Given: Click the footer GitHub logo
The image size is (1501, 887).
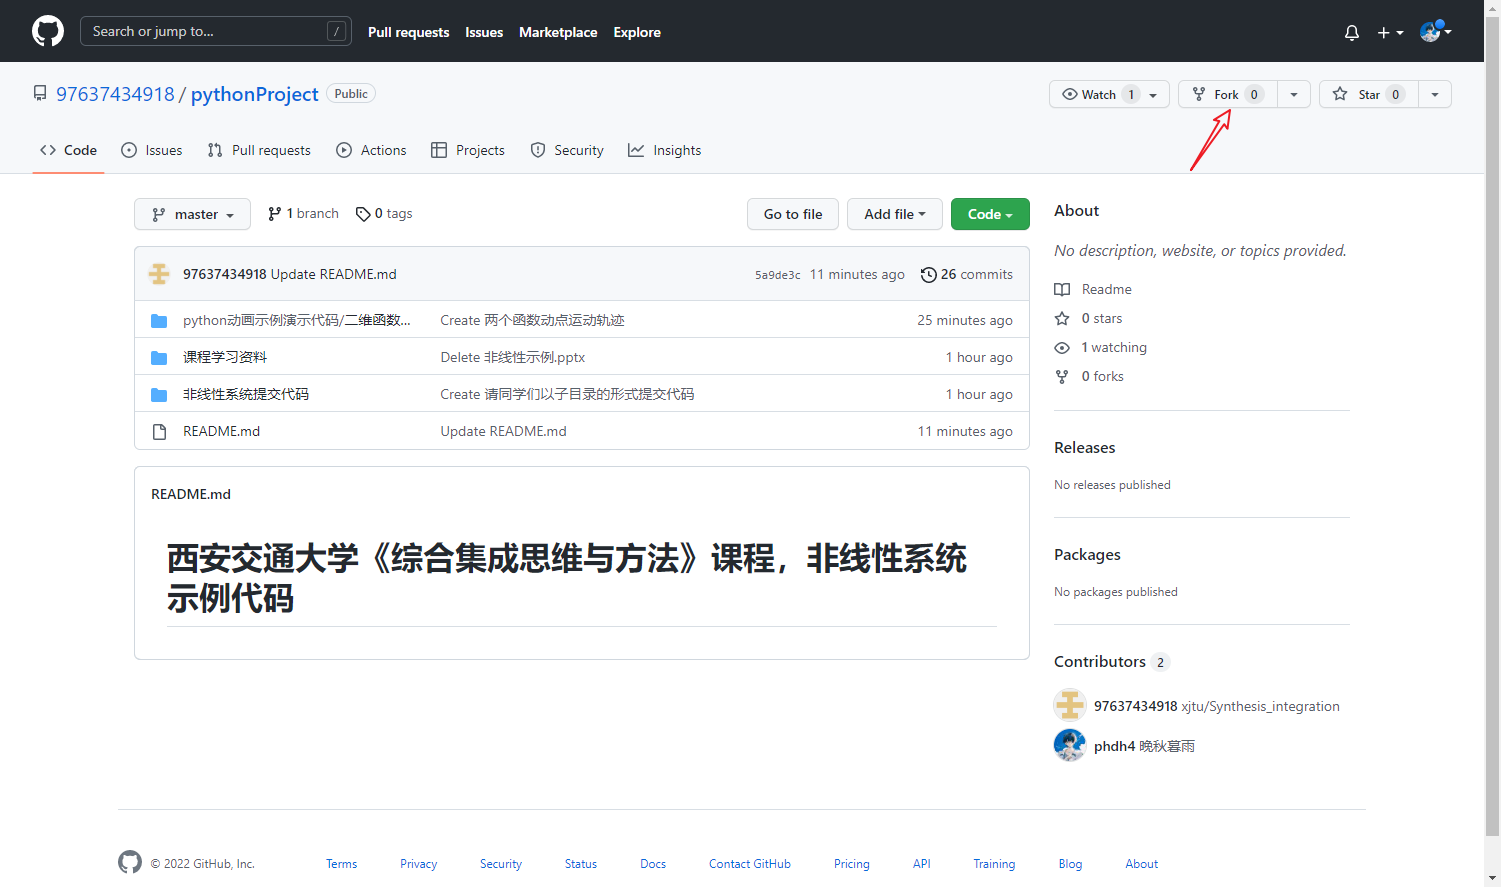Looking at the screenshot, I should click(x=130, y=862).
